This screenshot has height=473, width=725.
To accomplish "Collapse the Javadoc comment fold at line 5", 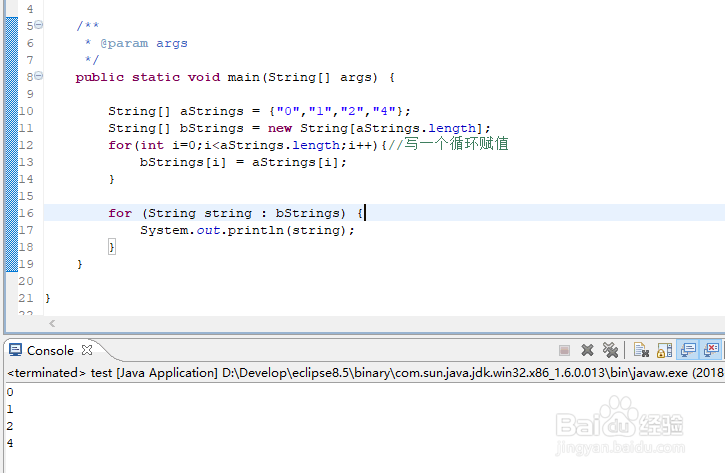I will (39, 25).
